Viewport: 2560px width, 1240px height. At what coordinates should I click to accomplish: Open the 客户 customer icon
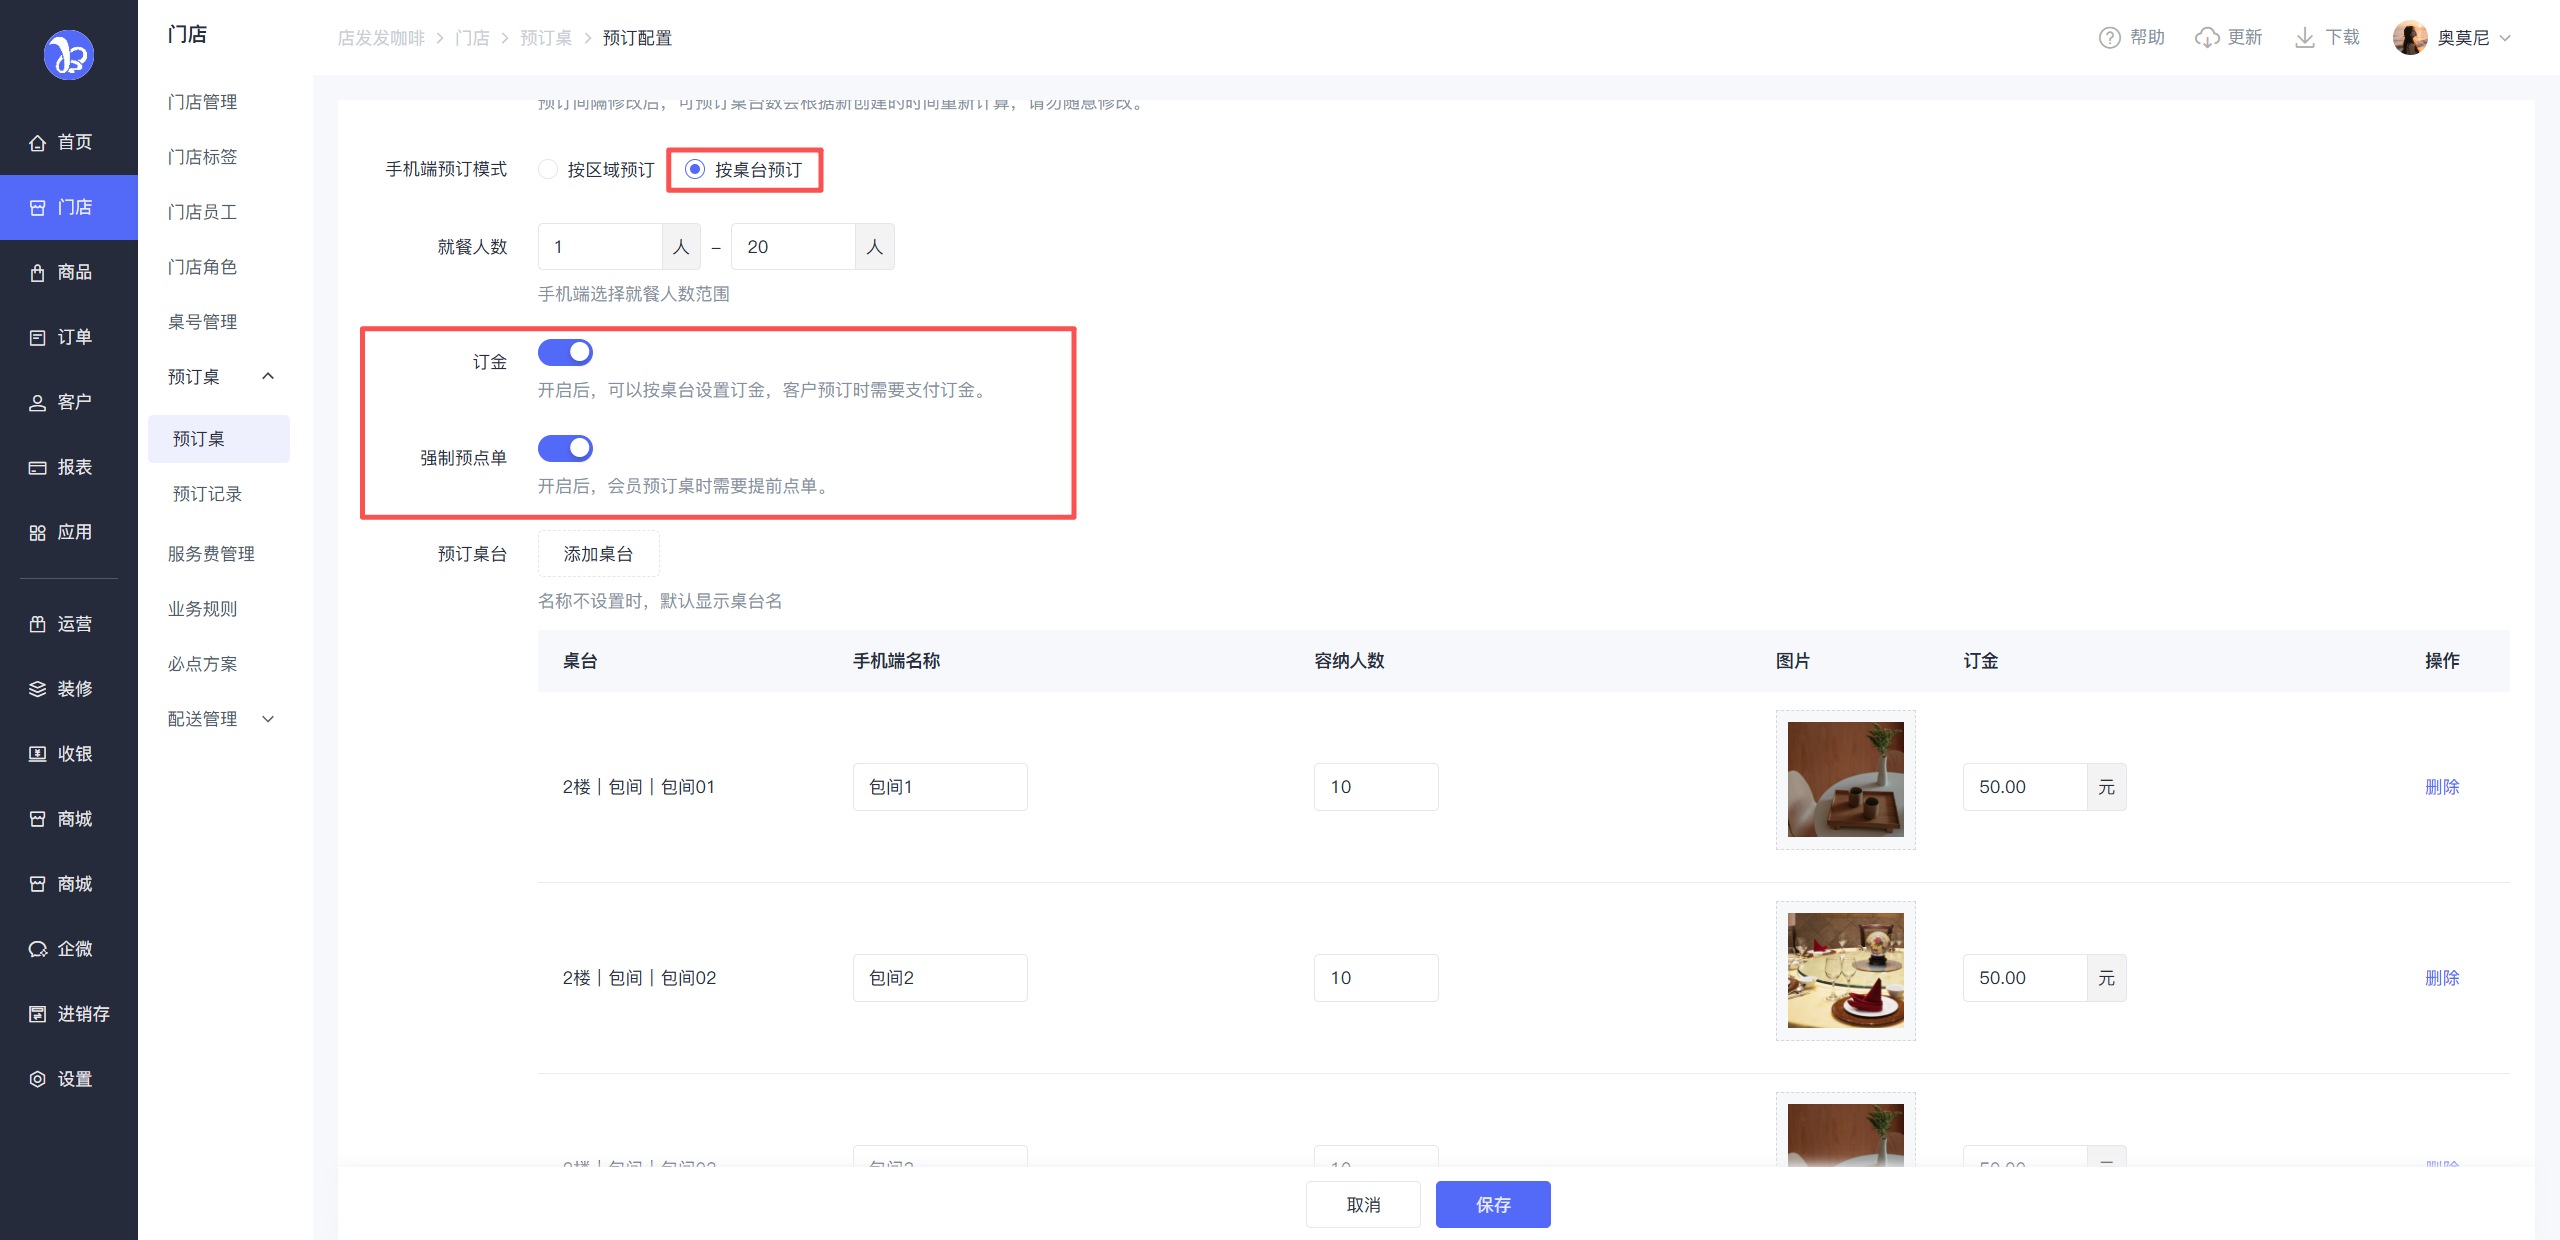pyautogui.click(x=38, y=403)
